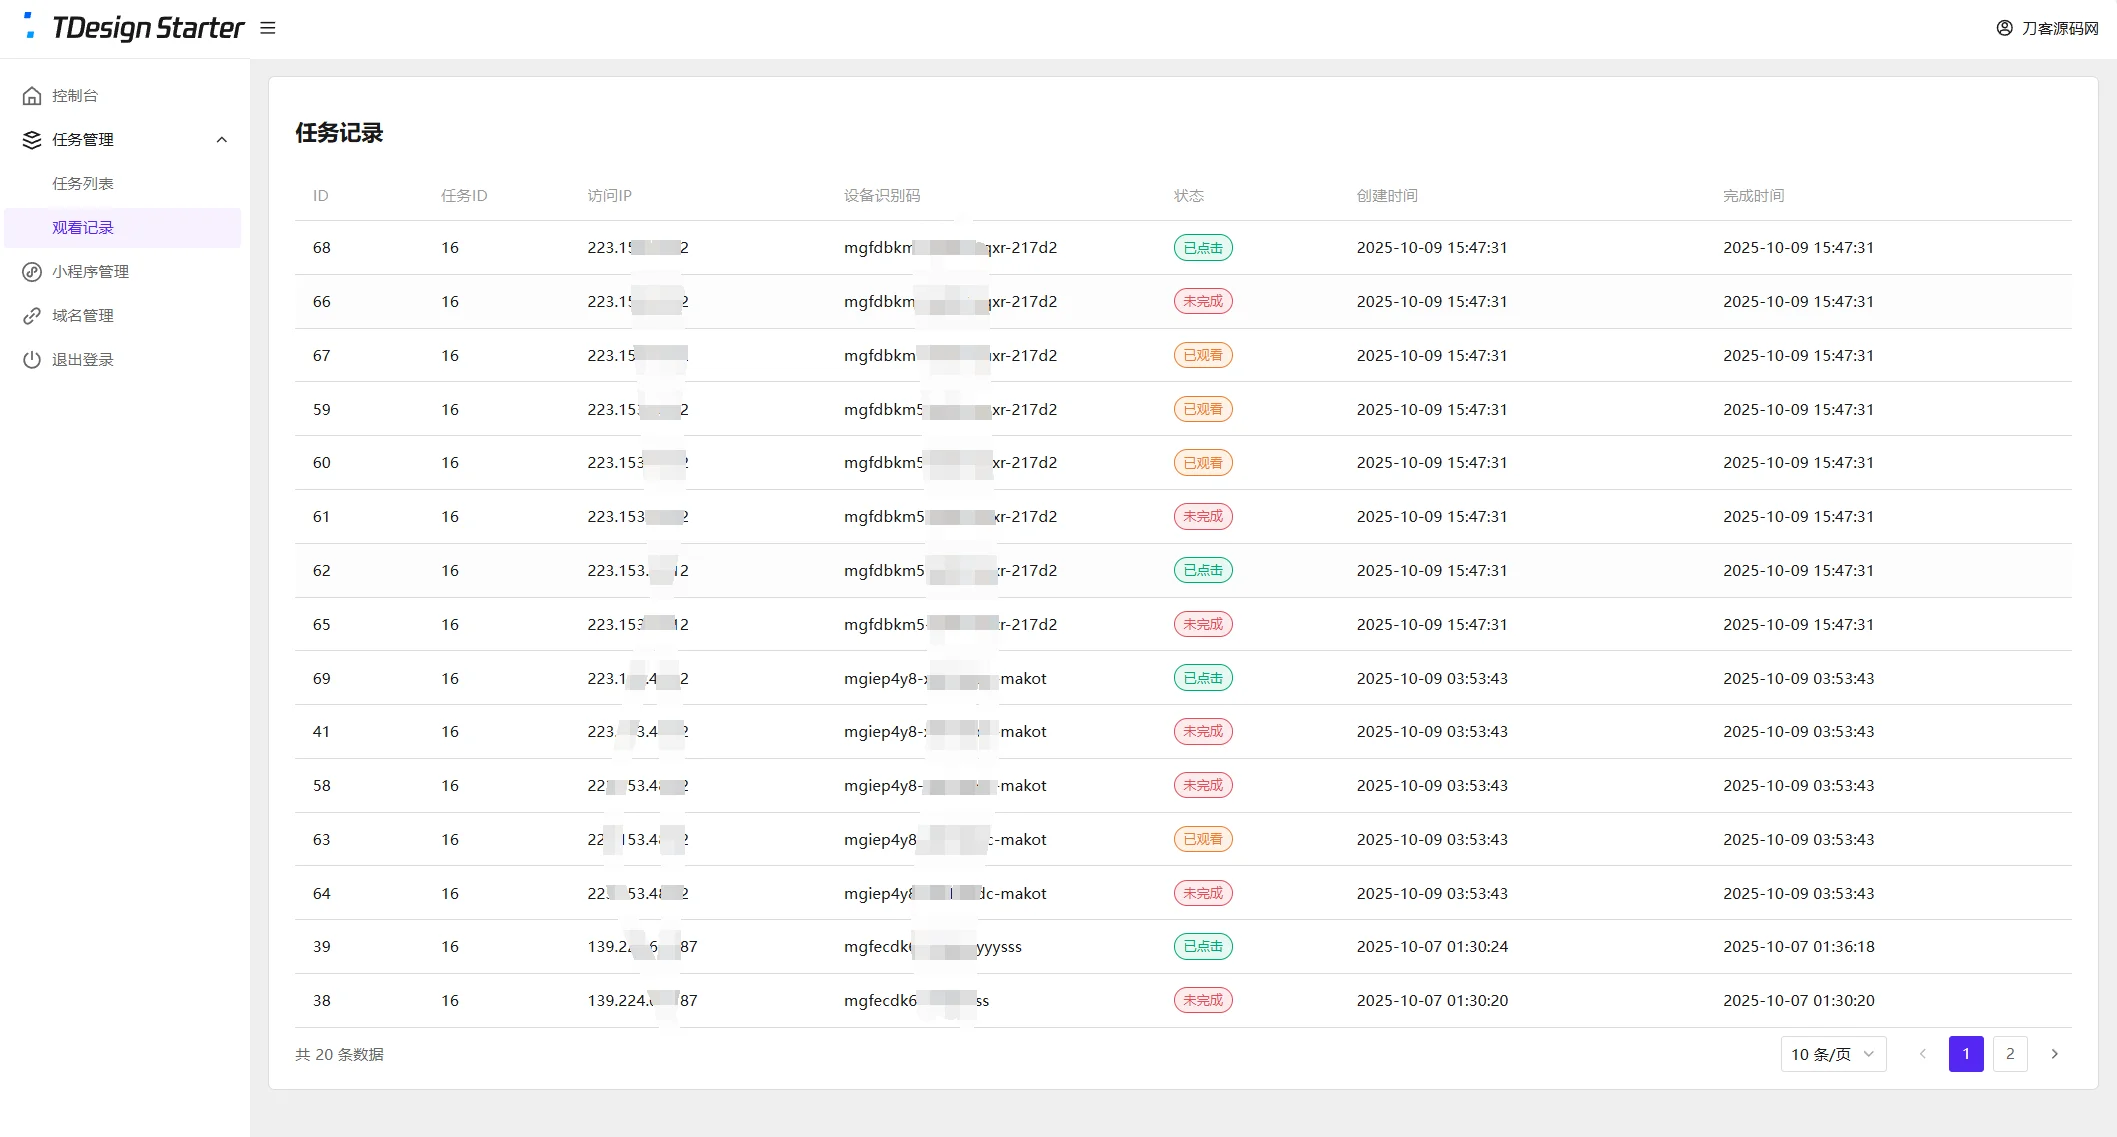Open 任务列表 submenu item
The height and width of the screenshot is (1137, 2117).
click(x=83, y=184)
